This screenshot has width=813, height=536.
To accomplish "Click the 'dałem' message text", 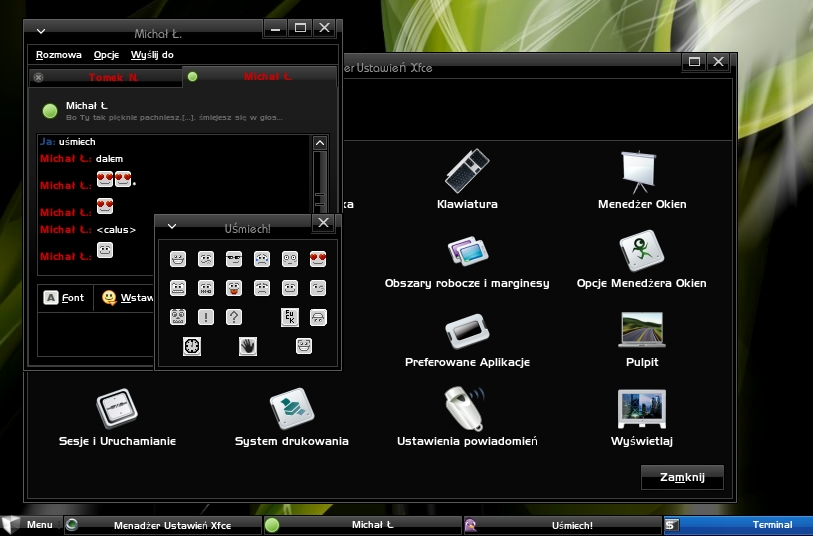I will pyautogui.click(x=109, y=159).
